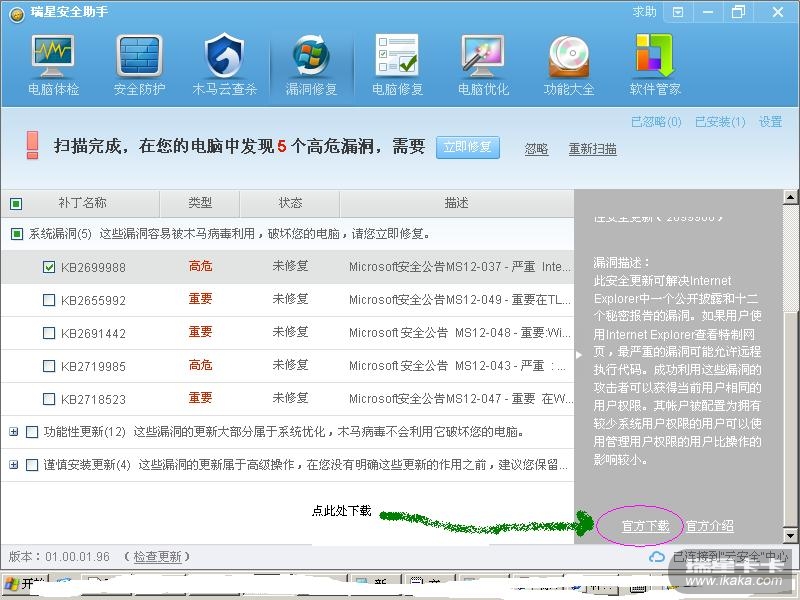Click the 检查更新 check update link
The height and width of the screenshot is (600, 800).
tap(157, 557)
